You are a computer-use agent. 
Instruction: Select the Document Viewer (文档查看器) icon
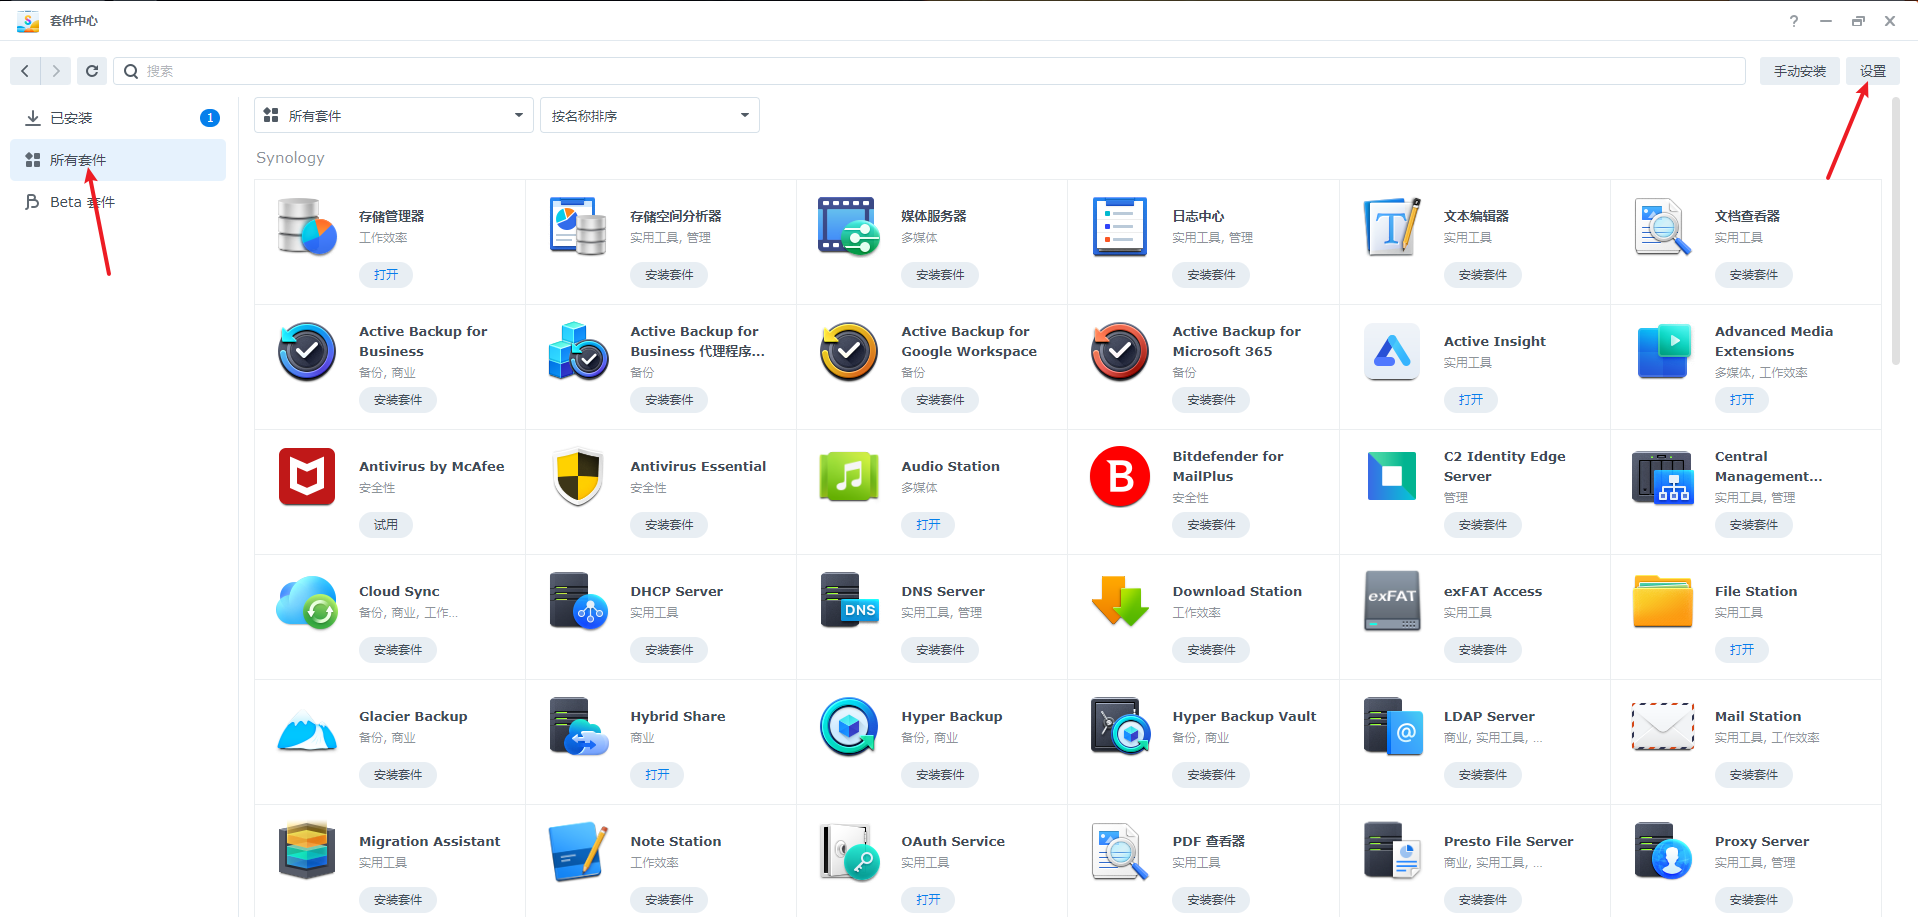coord(1662,226)
